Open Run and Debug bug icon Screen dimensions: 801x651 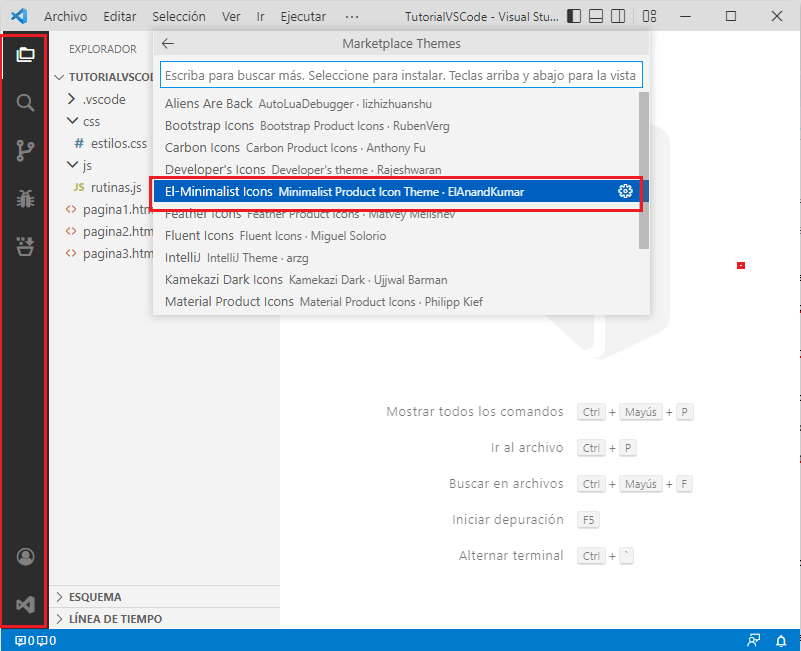tap(25, 199)
